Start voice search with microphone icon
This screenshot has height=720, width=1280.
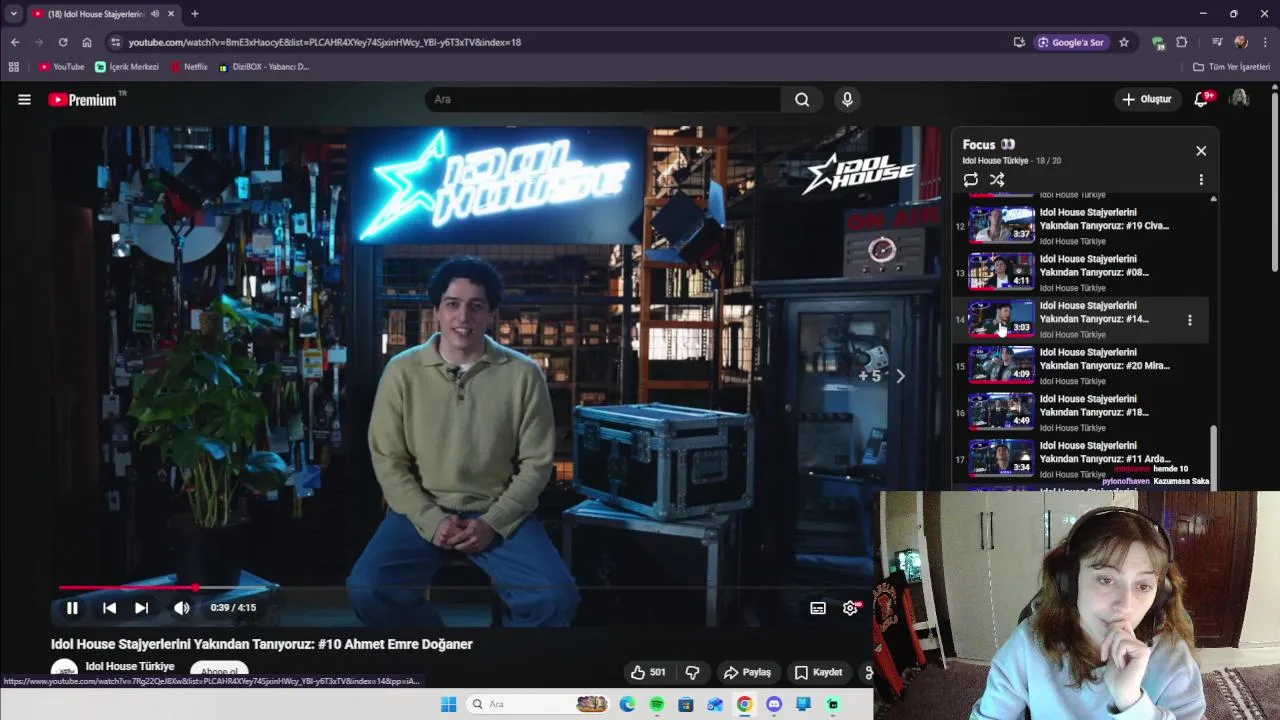pyautogui.click(x=847, y=99)
